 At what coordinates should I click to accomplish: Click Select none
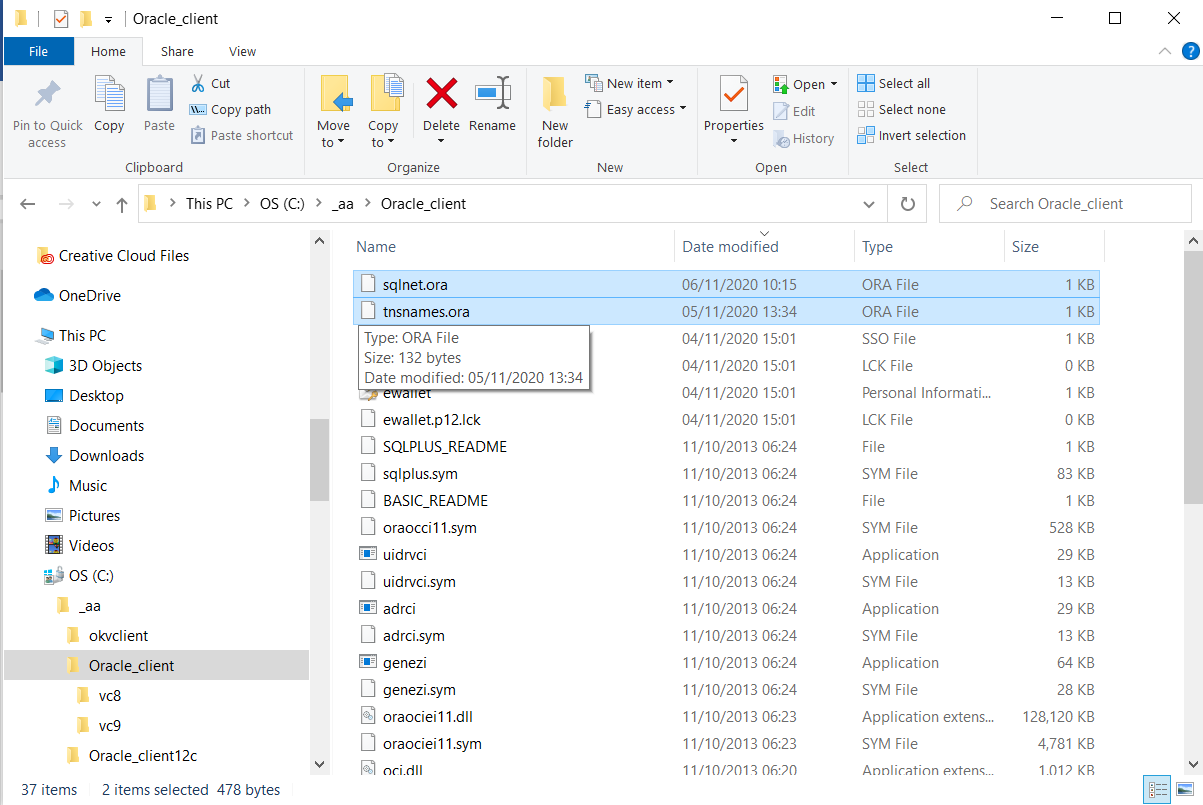click(902, 110)
